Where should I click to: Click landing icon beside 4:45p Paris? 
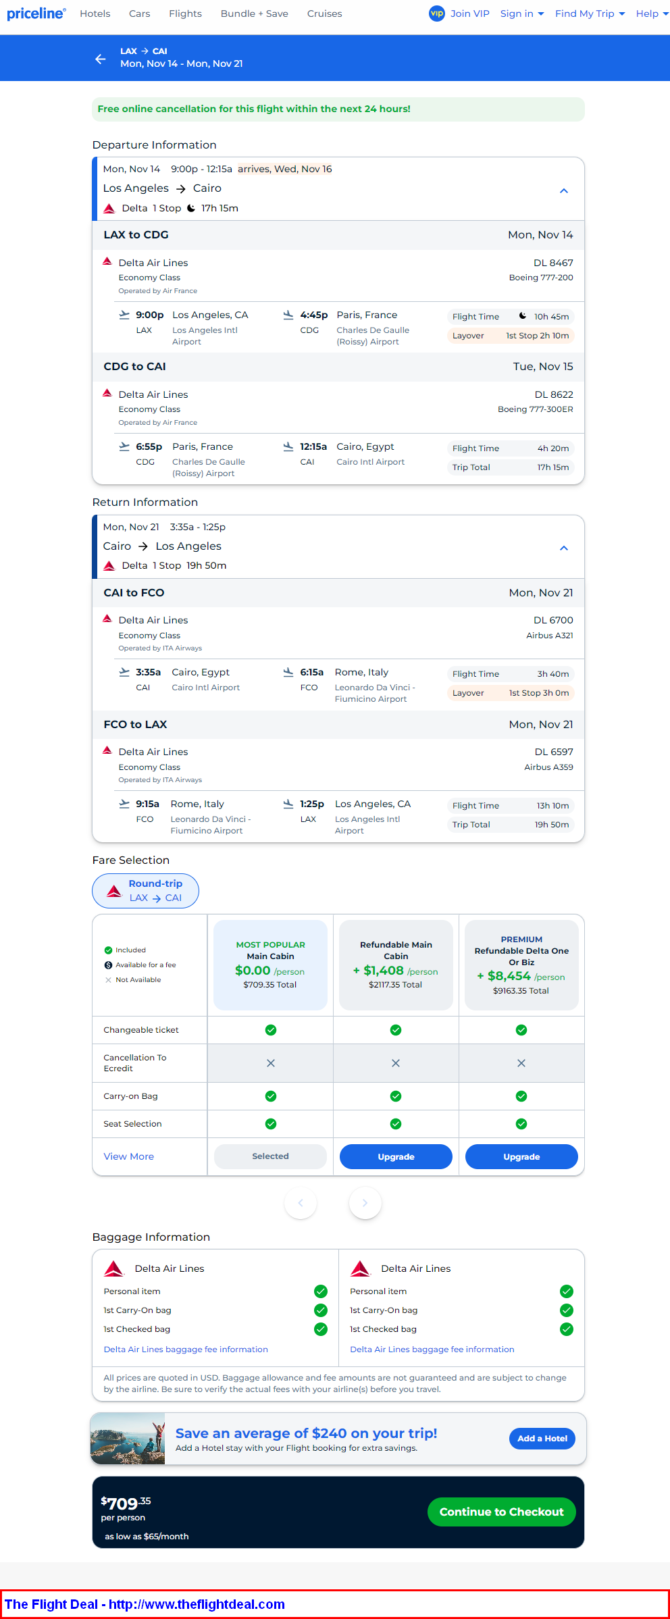[289, 314]
